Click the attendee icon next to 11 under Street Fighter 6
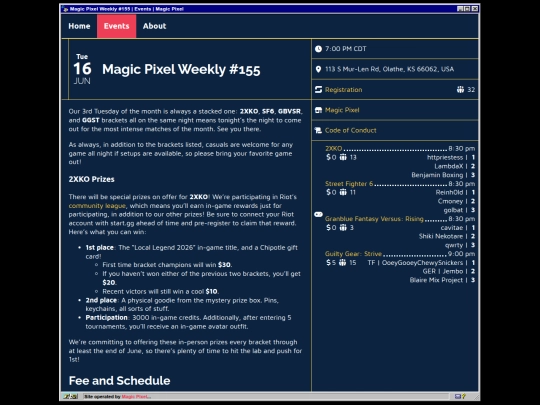 tap(343, 192)
